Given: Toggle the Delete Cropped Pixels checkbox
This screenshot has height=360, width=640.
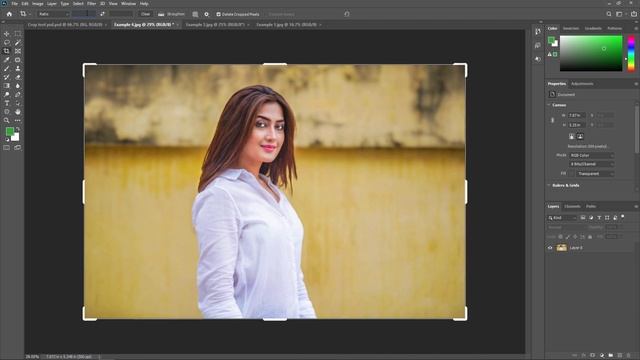Looking at the screenshot, I should [x=218, y=14].
